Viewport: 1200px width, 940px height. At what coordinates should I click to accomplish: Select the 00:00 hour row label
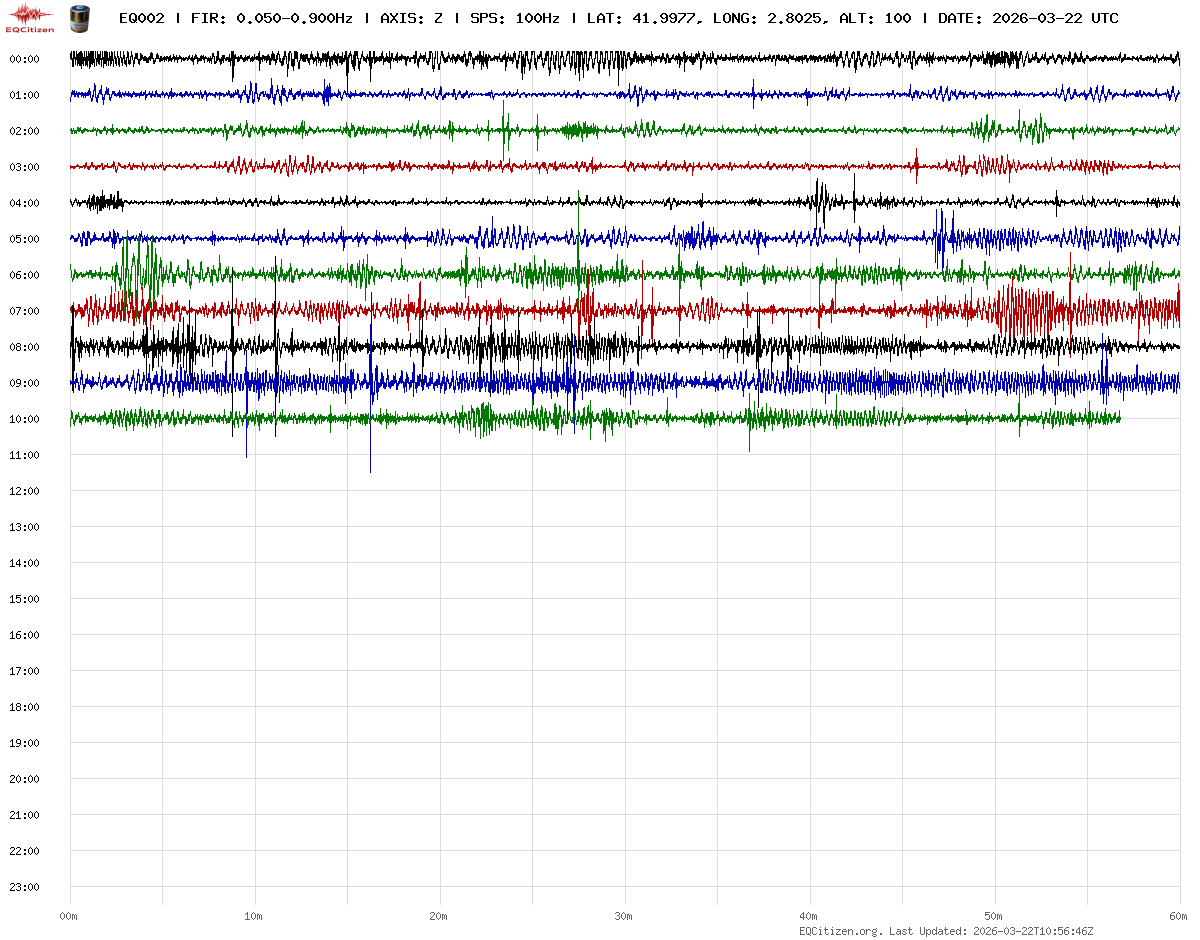(24, 59)
